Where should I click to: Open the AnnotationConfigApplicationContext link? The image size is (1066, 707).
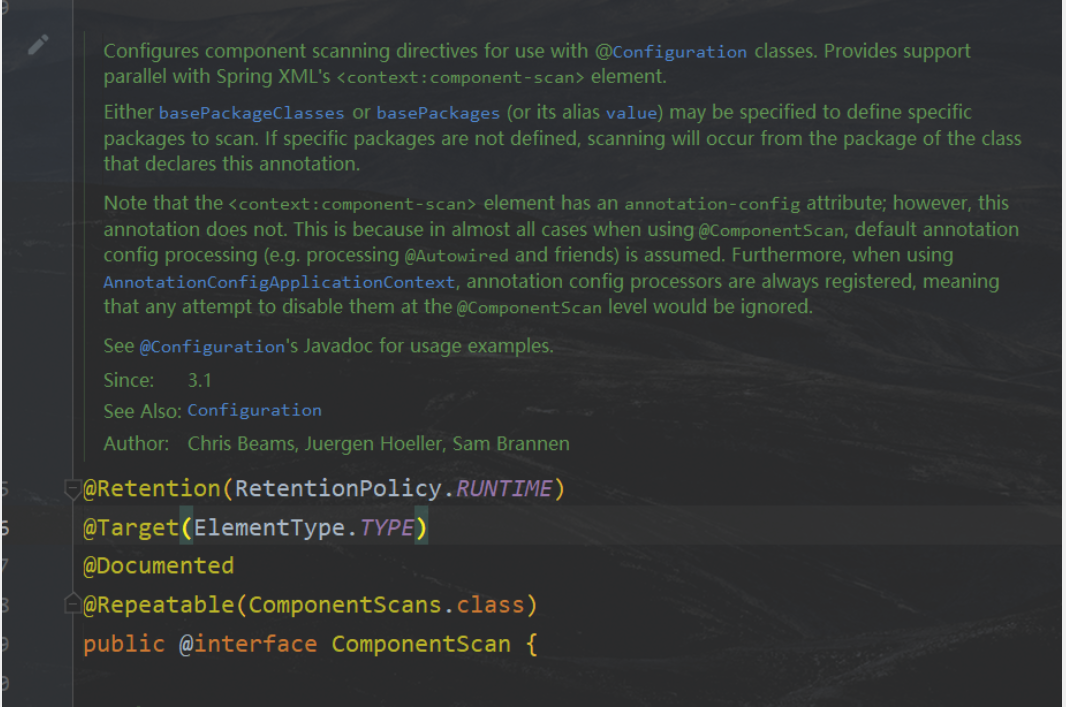(x=279, y=283)
